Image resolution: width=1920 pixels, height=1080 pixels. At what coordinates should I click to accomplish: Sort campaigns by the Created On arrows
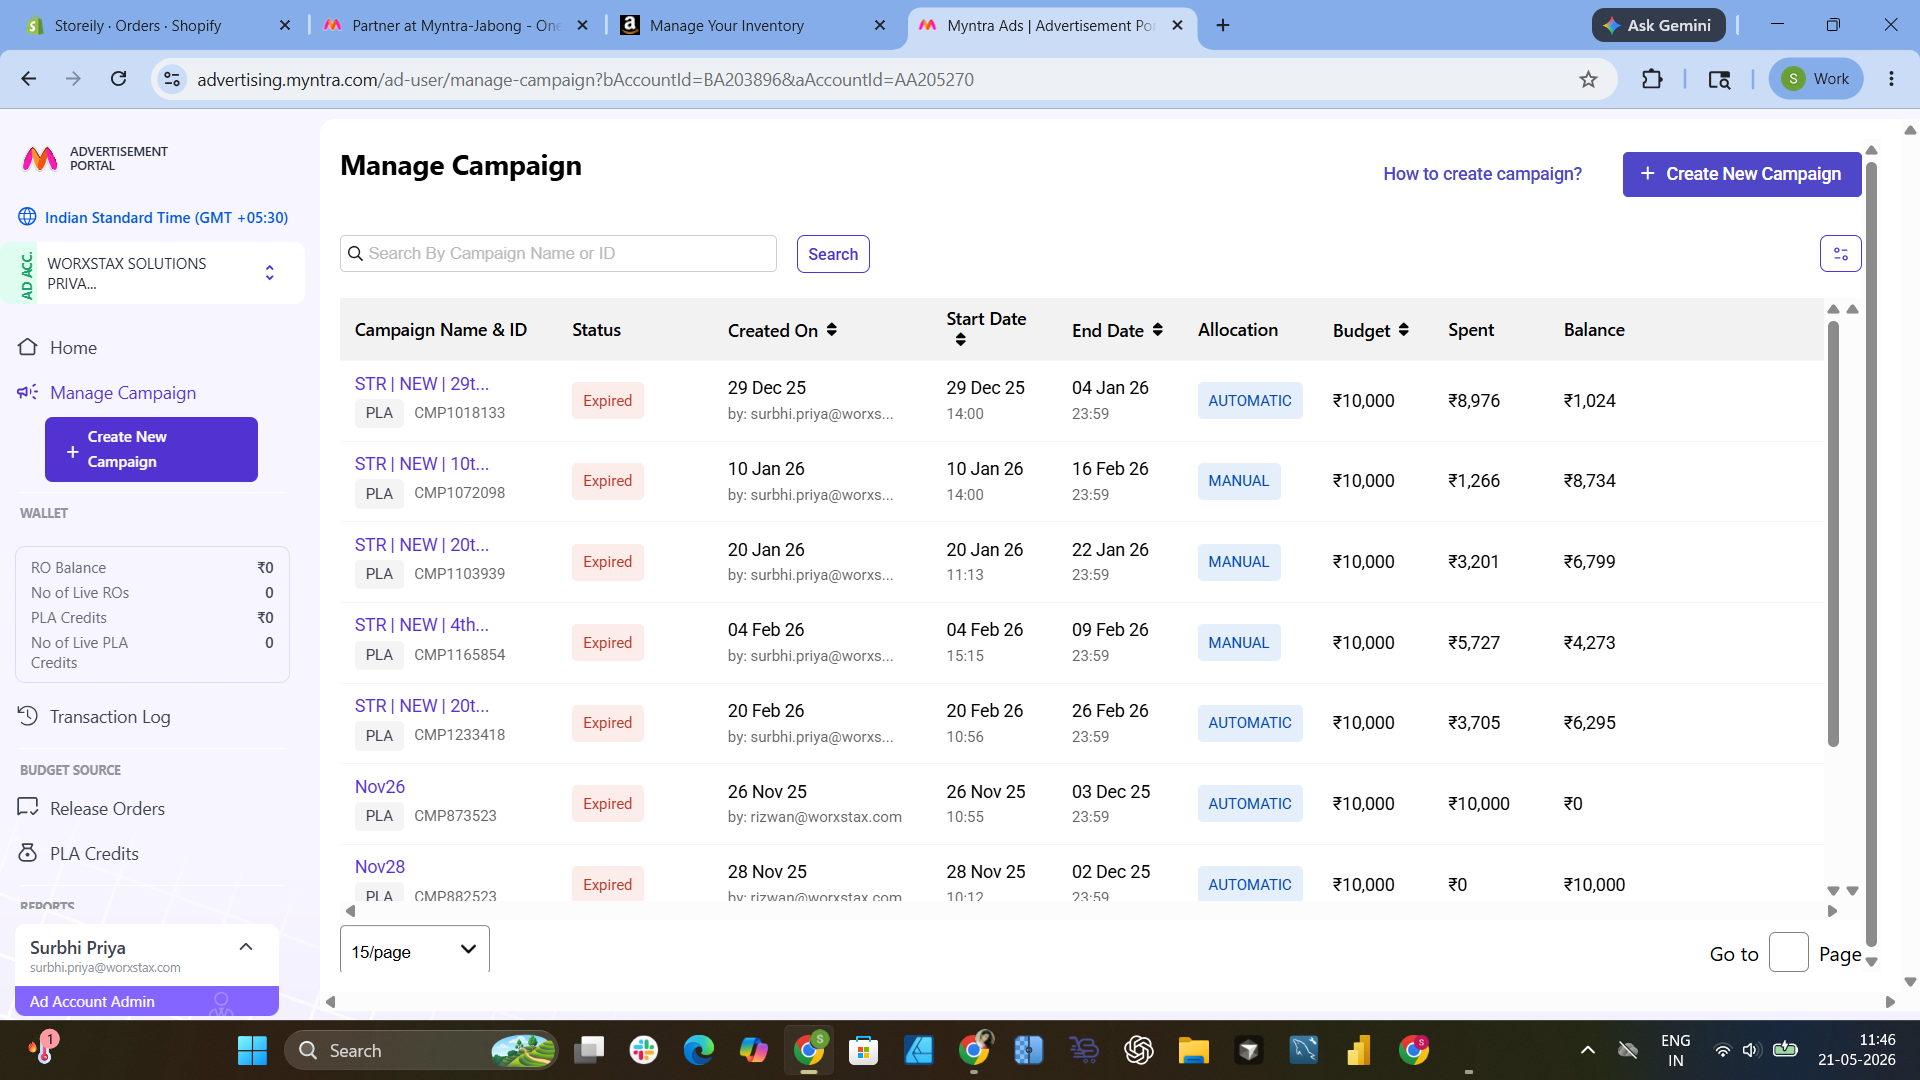point(831,330)
